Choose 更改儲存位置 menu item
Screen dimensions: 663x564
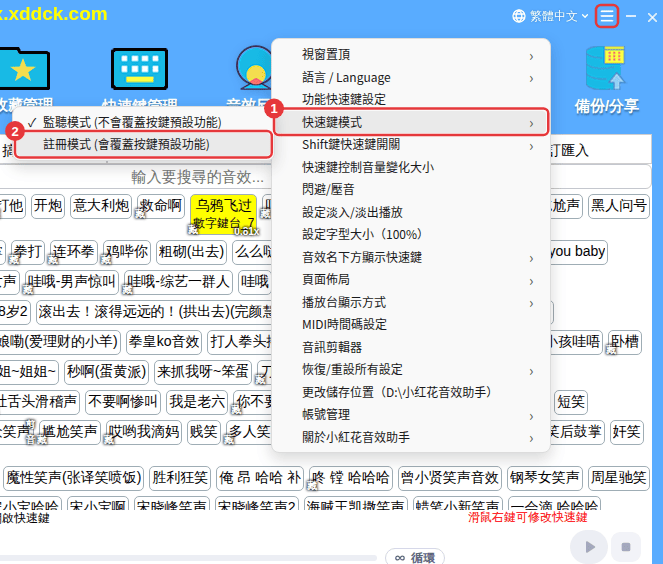(411, 392)
